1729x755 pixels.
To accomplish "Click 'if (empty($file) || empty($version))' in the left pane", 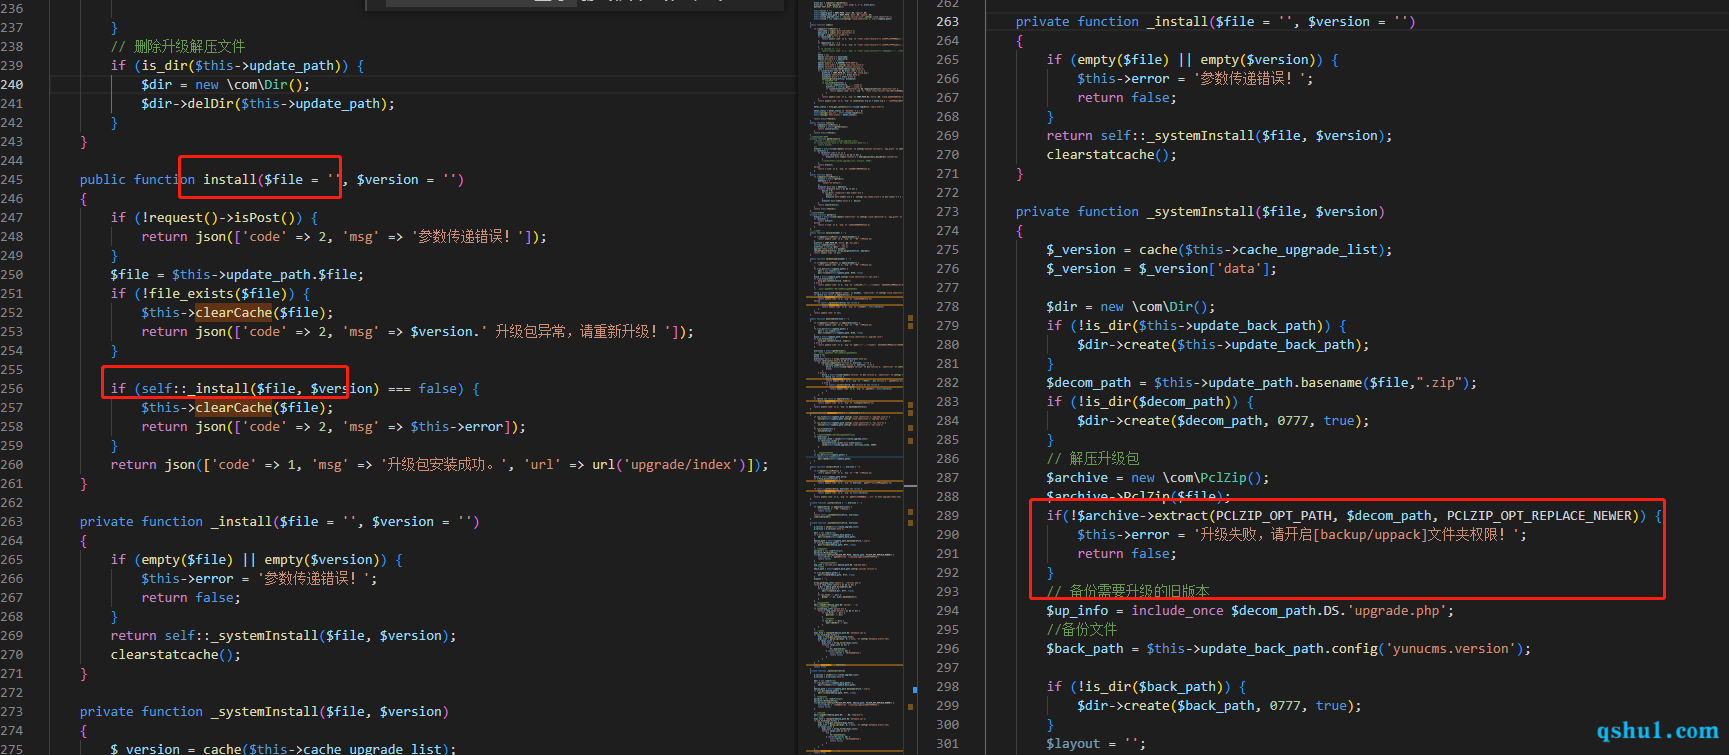I will (x=256, y=559).
